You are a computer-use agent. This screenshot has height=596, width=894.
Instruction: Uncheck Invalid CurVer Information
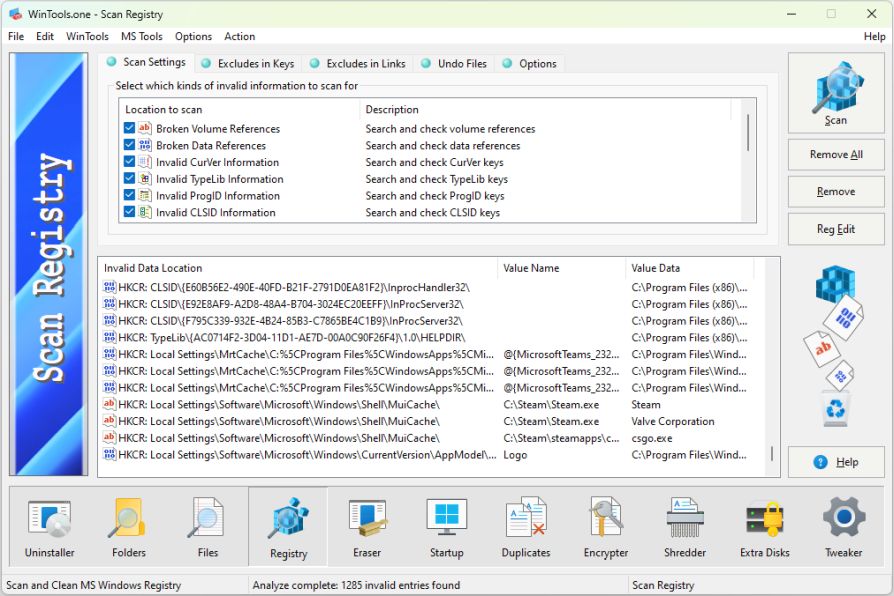pos(129,162)
